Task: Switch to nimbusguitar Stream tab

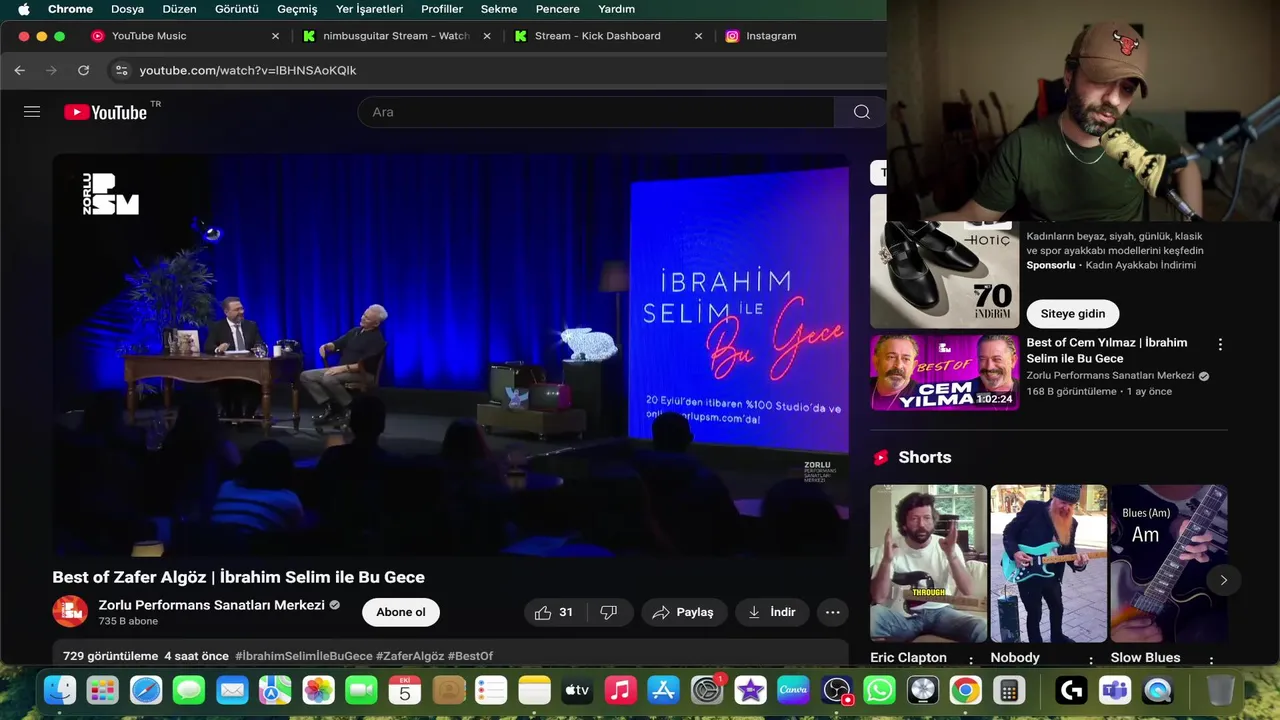Action: pos(396,36)
